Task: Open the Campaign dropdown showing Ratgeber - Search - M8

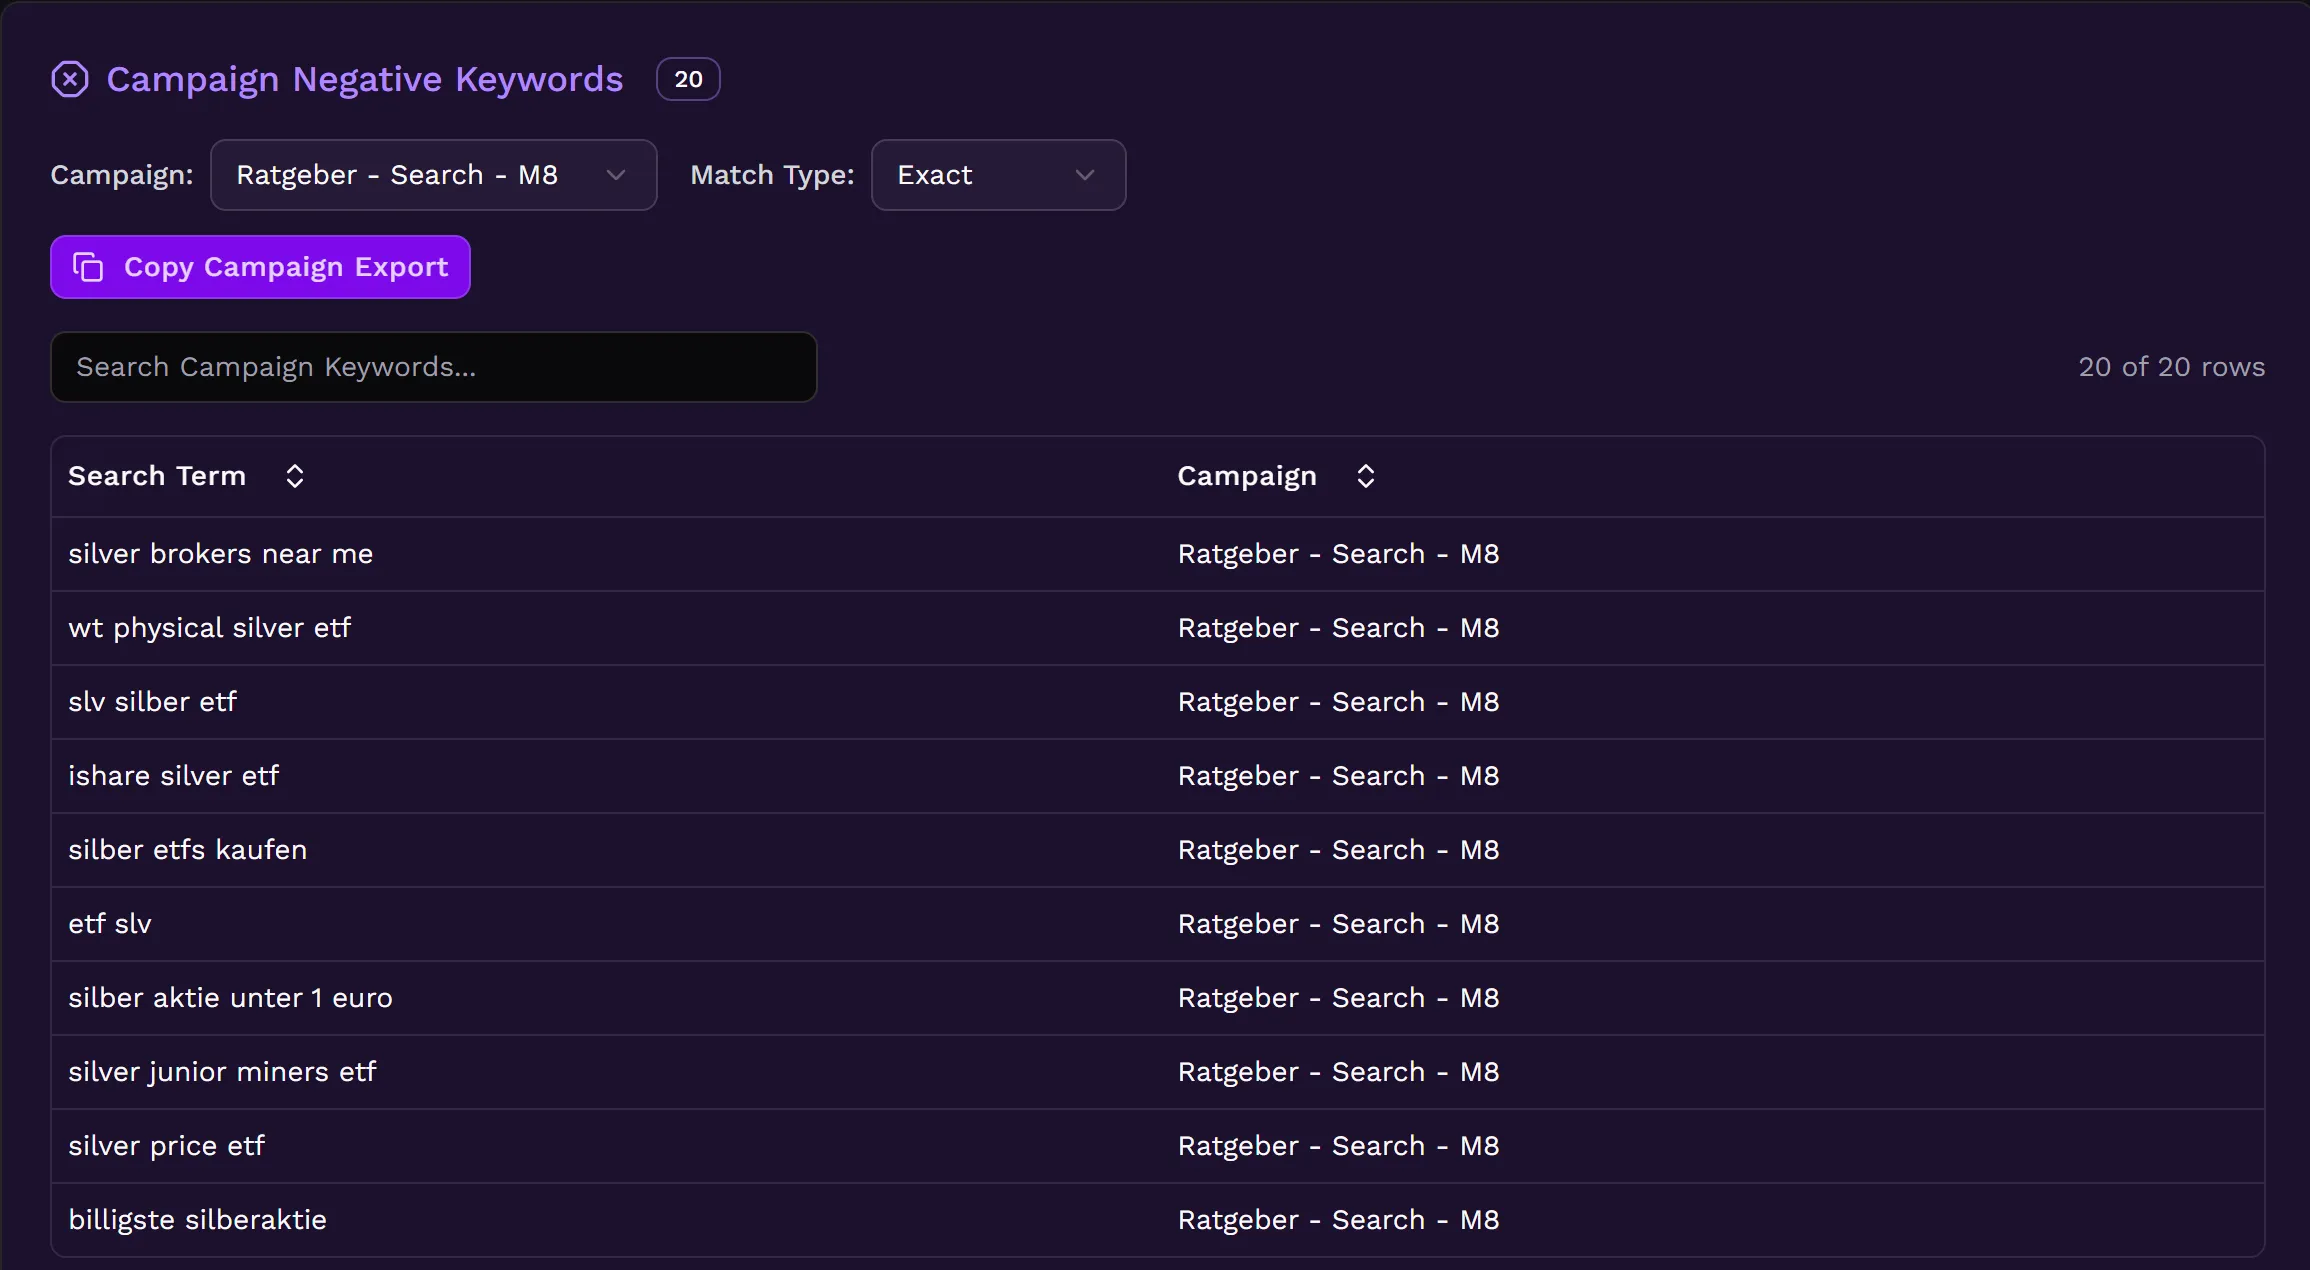Action: click(432, 175)
